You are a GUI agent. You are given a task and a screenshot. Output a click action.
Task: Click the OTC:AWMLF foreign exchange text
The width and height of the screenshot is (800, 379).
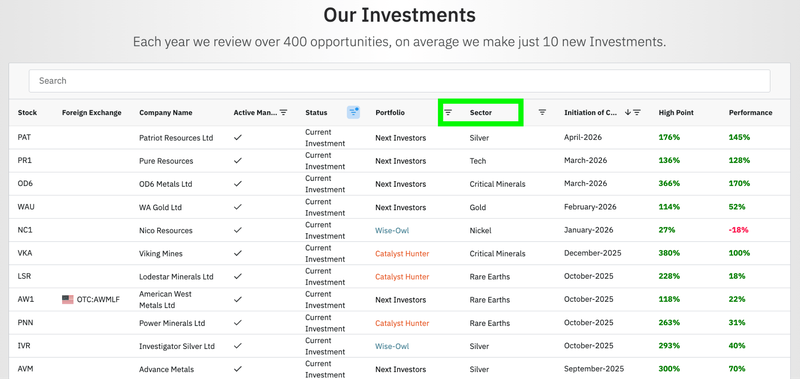[x=98, y=299]
